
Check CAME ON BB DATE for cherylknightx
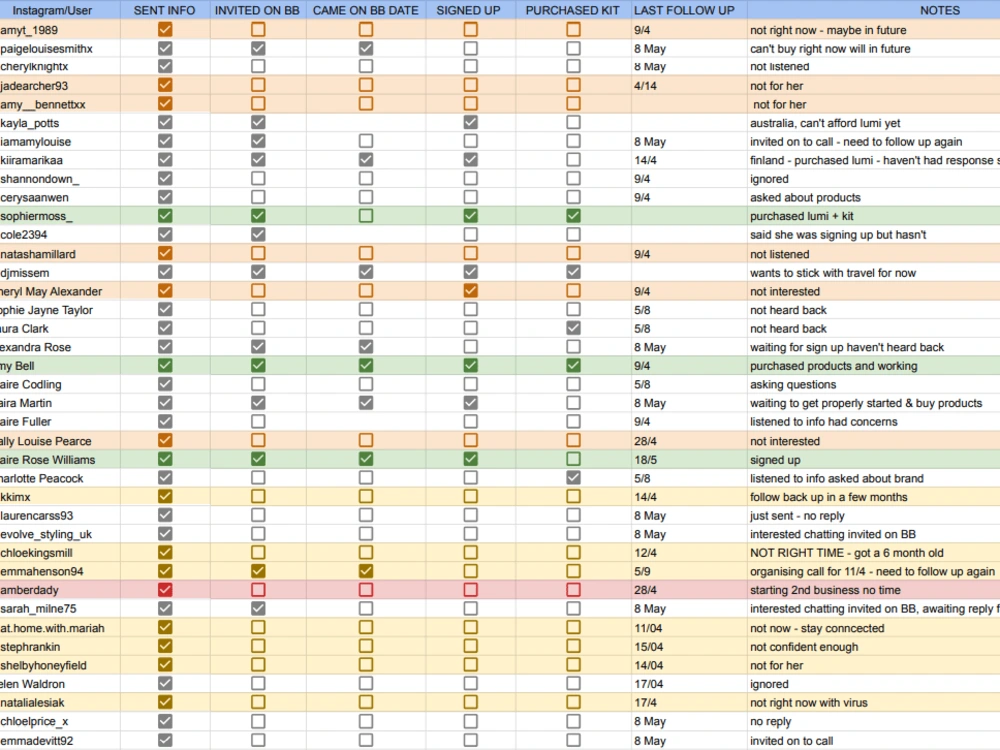point(365,66)
